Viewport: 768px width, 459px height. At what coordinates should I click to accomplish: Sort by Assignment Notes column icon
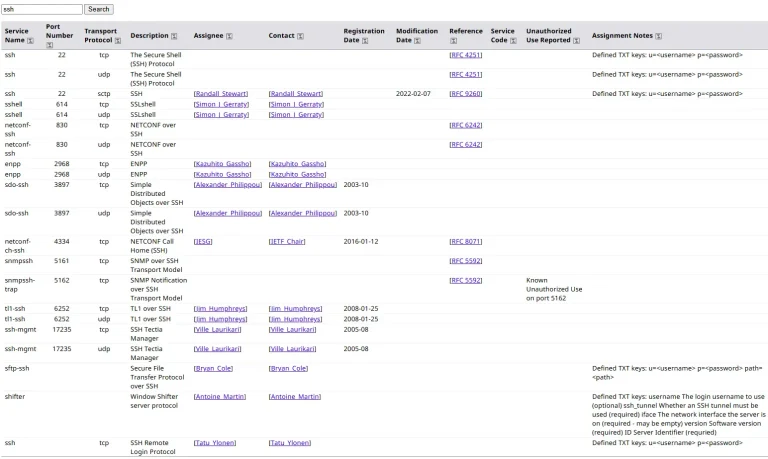click(x=658, y=36)
